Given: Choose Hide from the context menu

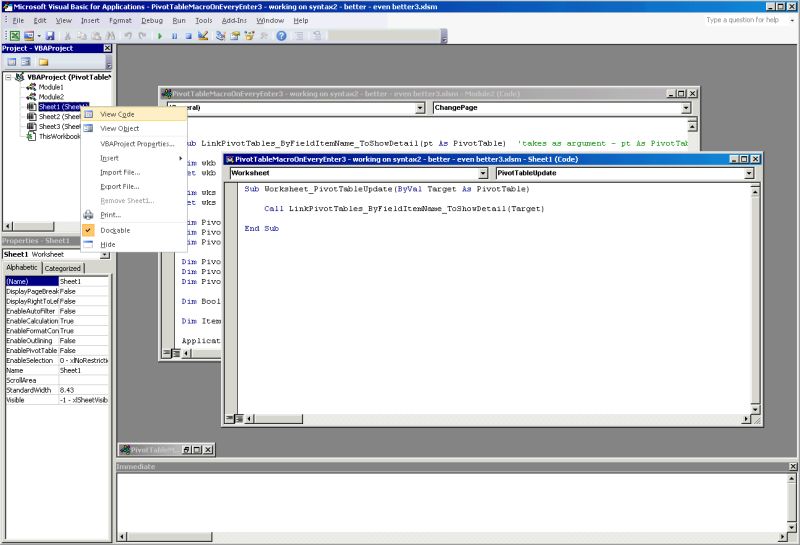Looking at the screenshot, I should pyautogui.click(x=134, y=244).
